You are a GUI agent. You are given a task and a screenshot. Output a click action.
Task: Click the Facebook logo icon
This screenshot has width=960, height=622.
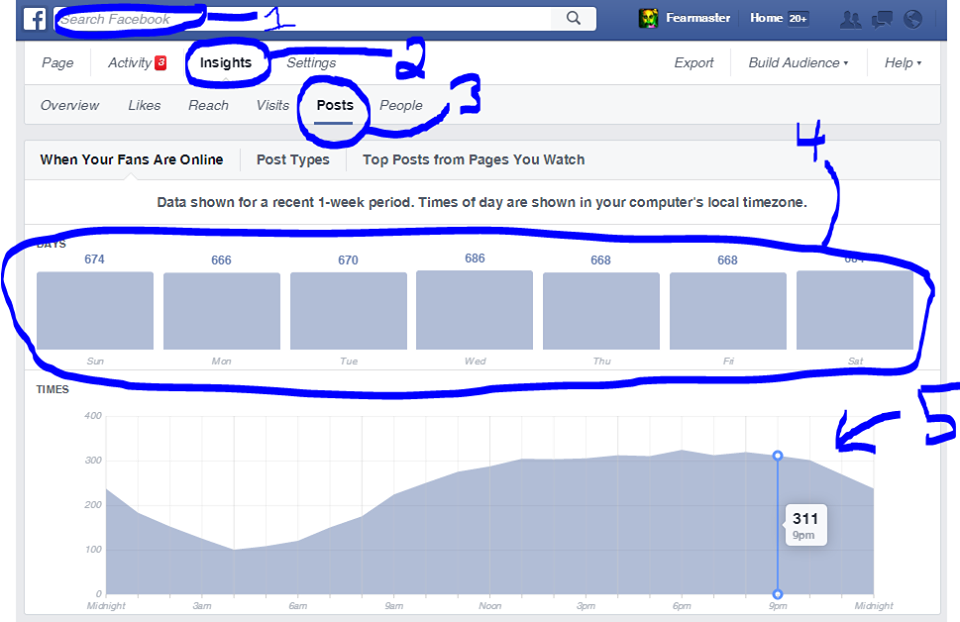pyautogui.click(x=35, y=19)
